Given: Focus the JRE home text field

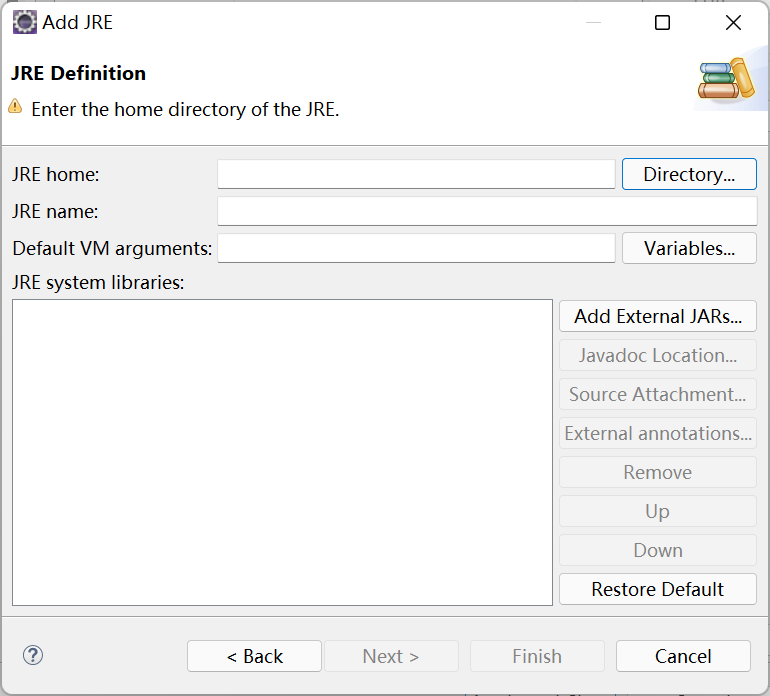Looking at the screenshot, I should 416,174.
